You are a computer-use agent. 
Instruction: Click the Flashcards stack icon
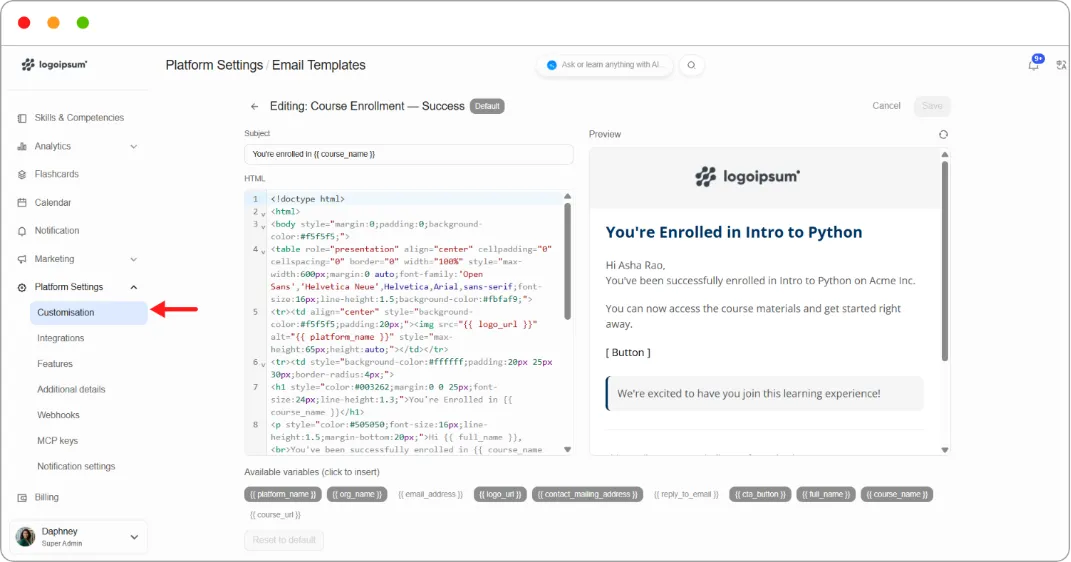click(x=22, y=174)
